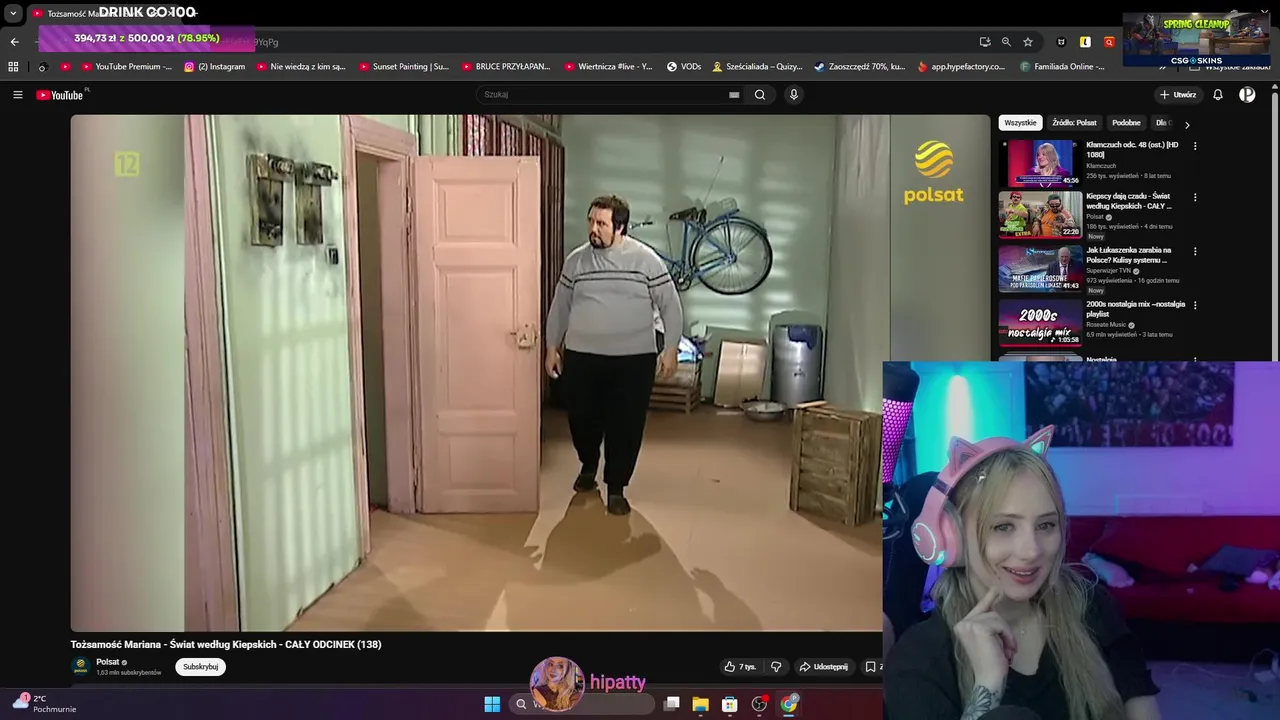Open the Superwizjer TVN channel name

coord(1109,271)
